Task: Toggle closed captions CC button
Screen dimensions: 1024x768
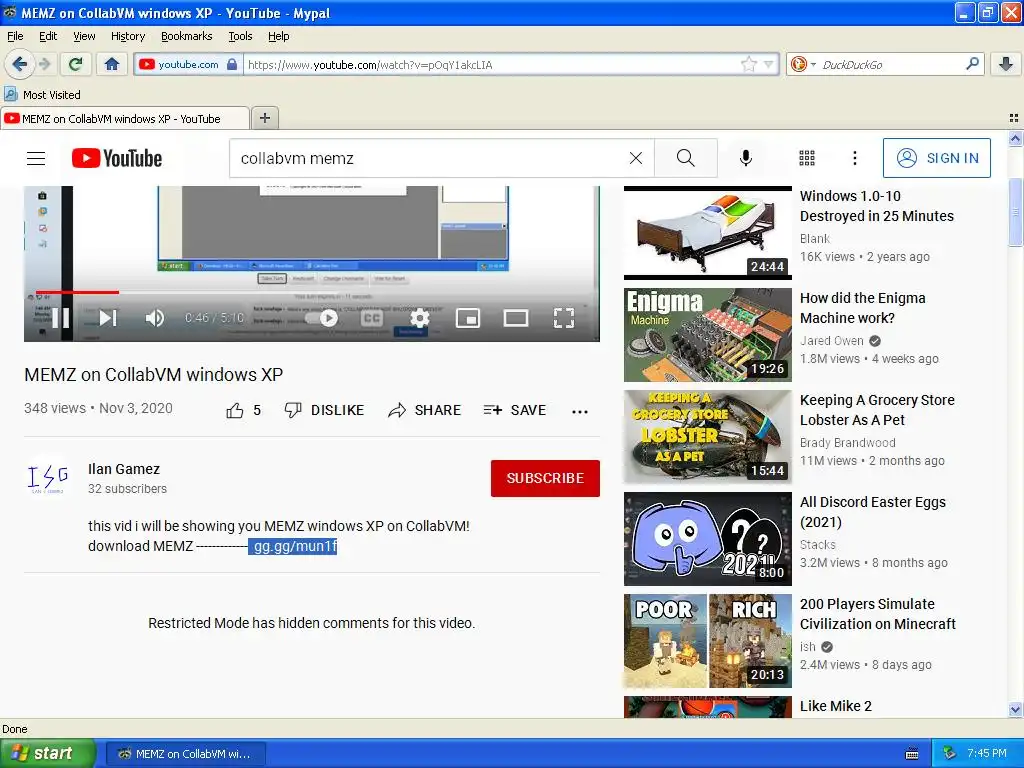Action: pyautogui.click(x=372, y=318)
